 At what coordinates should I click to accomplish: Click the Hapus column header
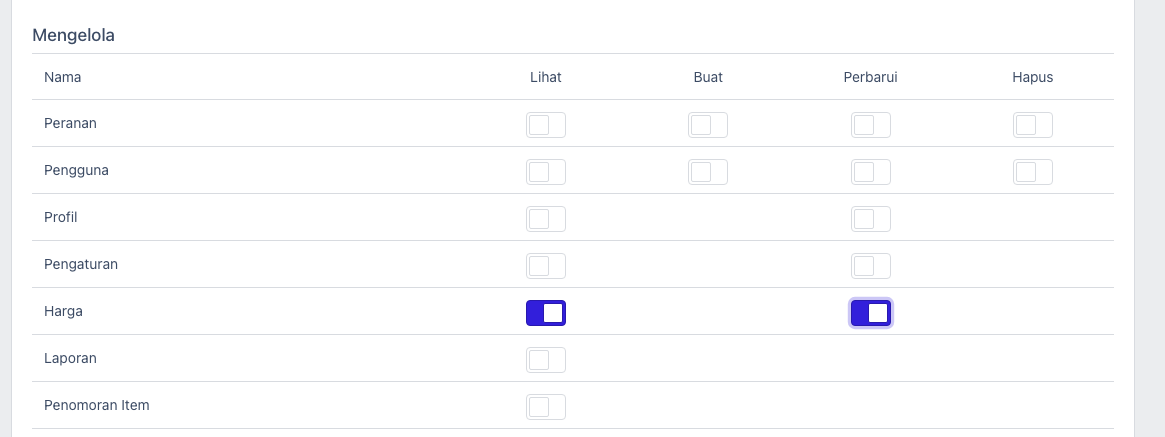[1033, 77]
